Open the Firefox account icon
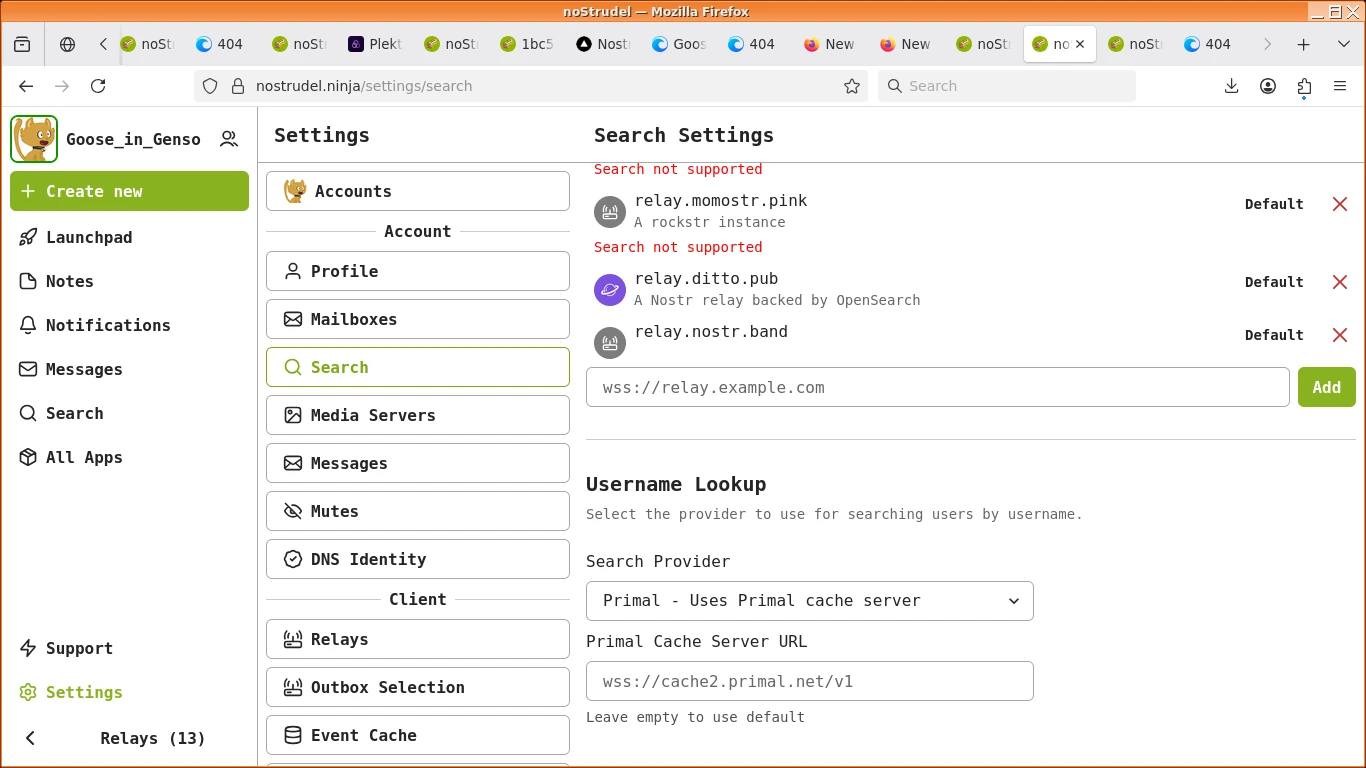 (x=1268, y=86)
